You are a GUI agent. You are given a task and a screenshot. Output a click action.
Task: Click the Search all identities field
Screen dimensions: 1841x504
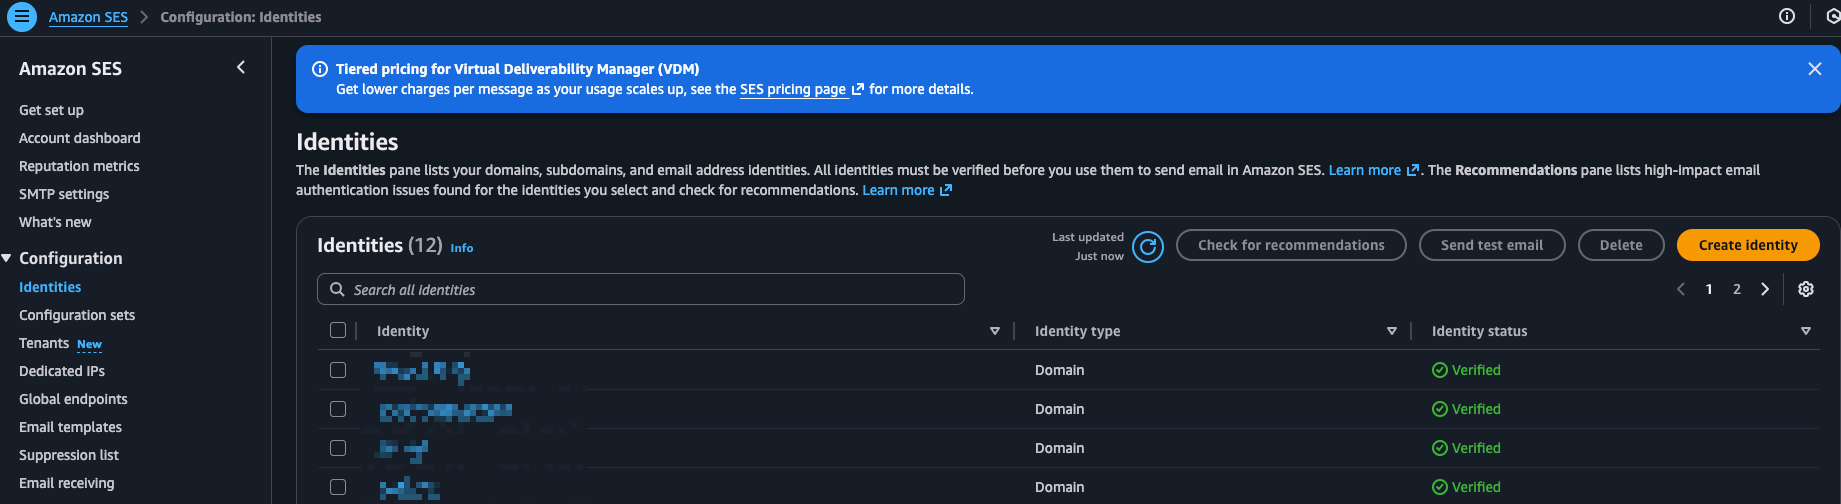tap(640, 289)
